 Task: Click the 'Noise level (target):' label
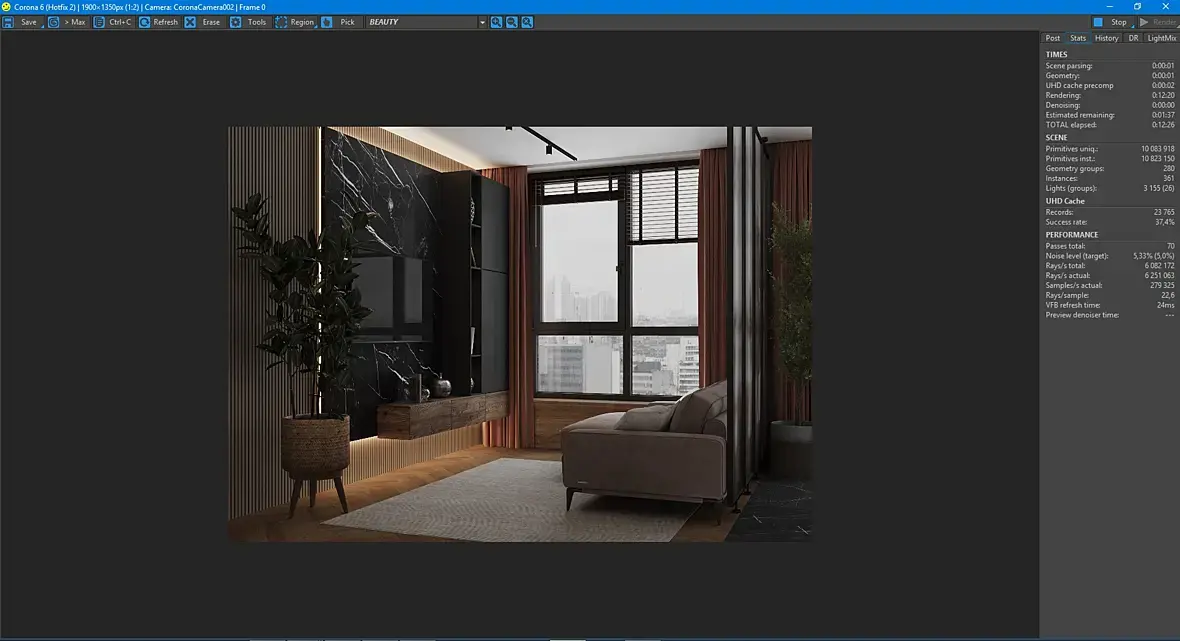coord(1076,256)
